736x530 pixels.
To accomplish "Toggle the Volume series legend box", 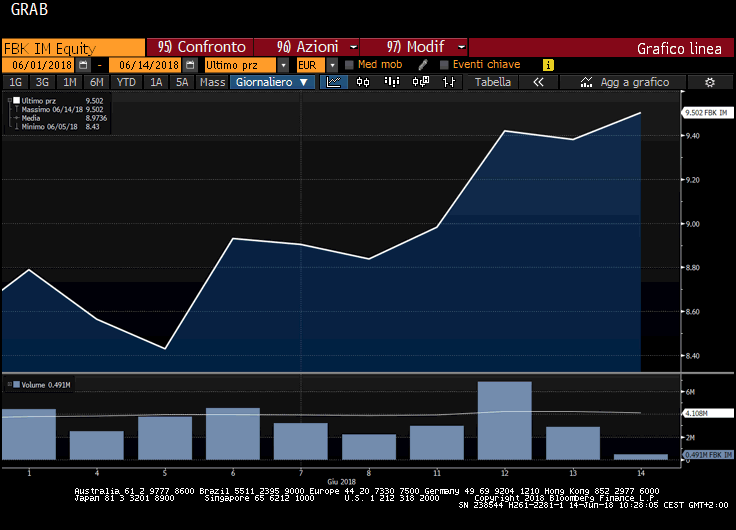I will click(x=16, y=384).
